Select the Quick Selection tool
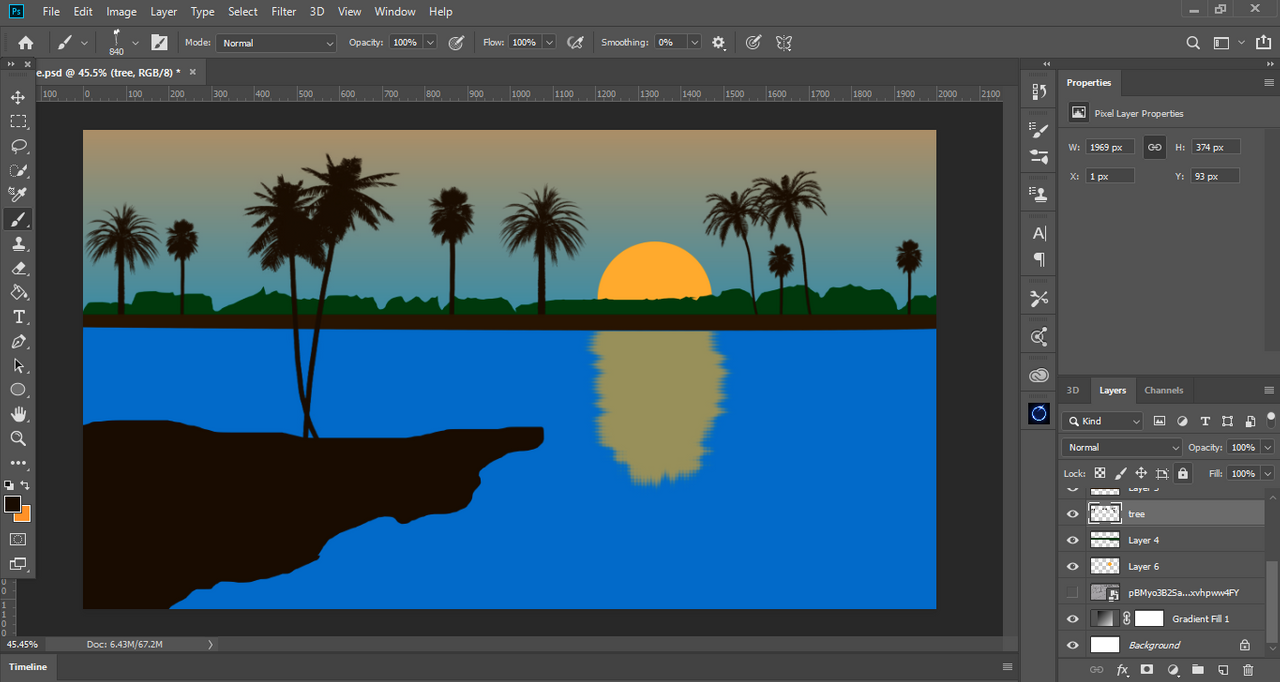The width and height of the screenshot is (1280, 682). (x=18, y=170)
